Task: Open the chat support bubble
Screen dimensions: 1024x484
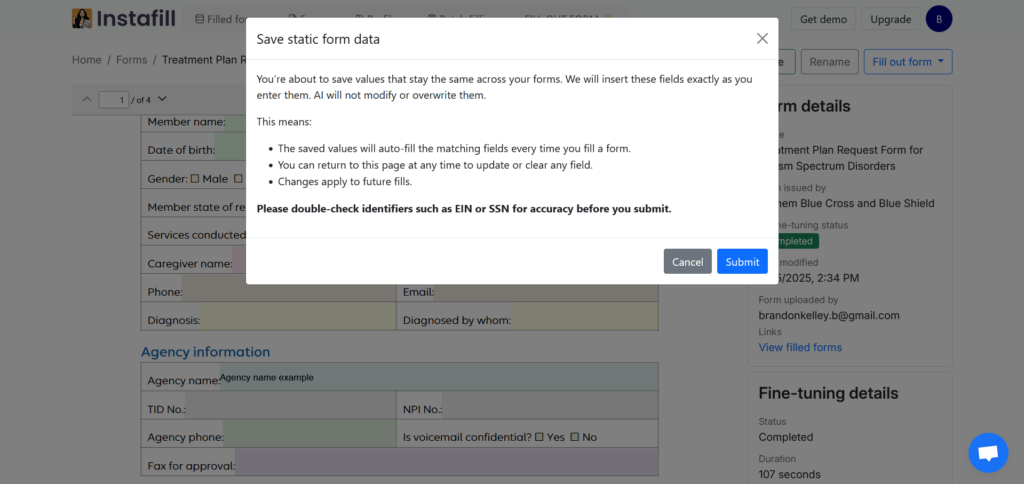Action: click(x=987, y=453)
